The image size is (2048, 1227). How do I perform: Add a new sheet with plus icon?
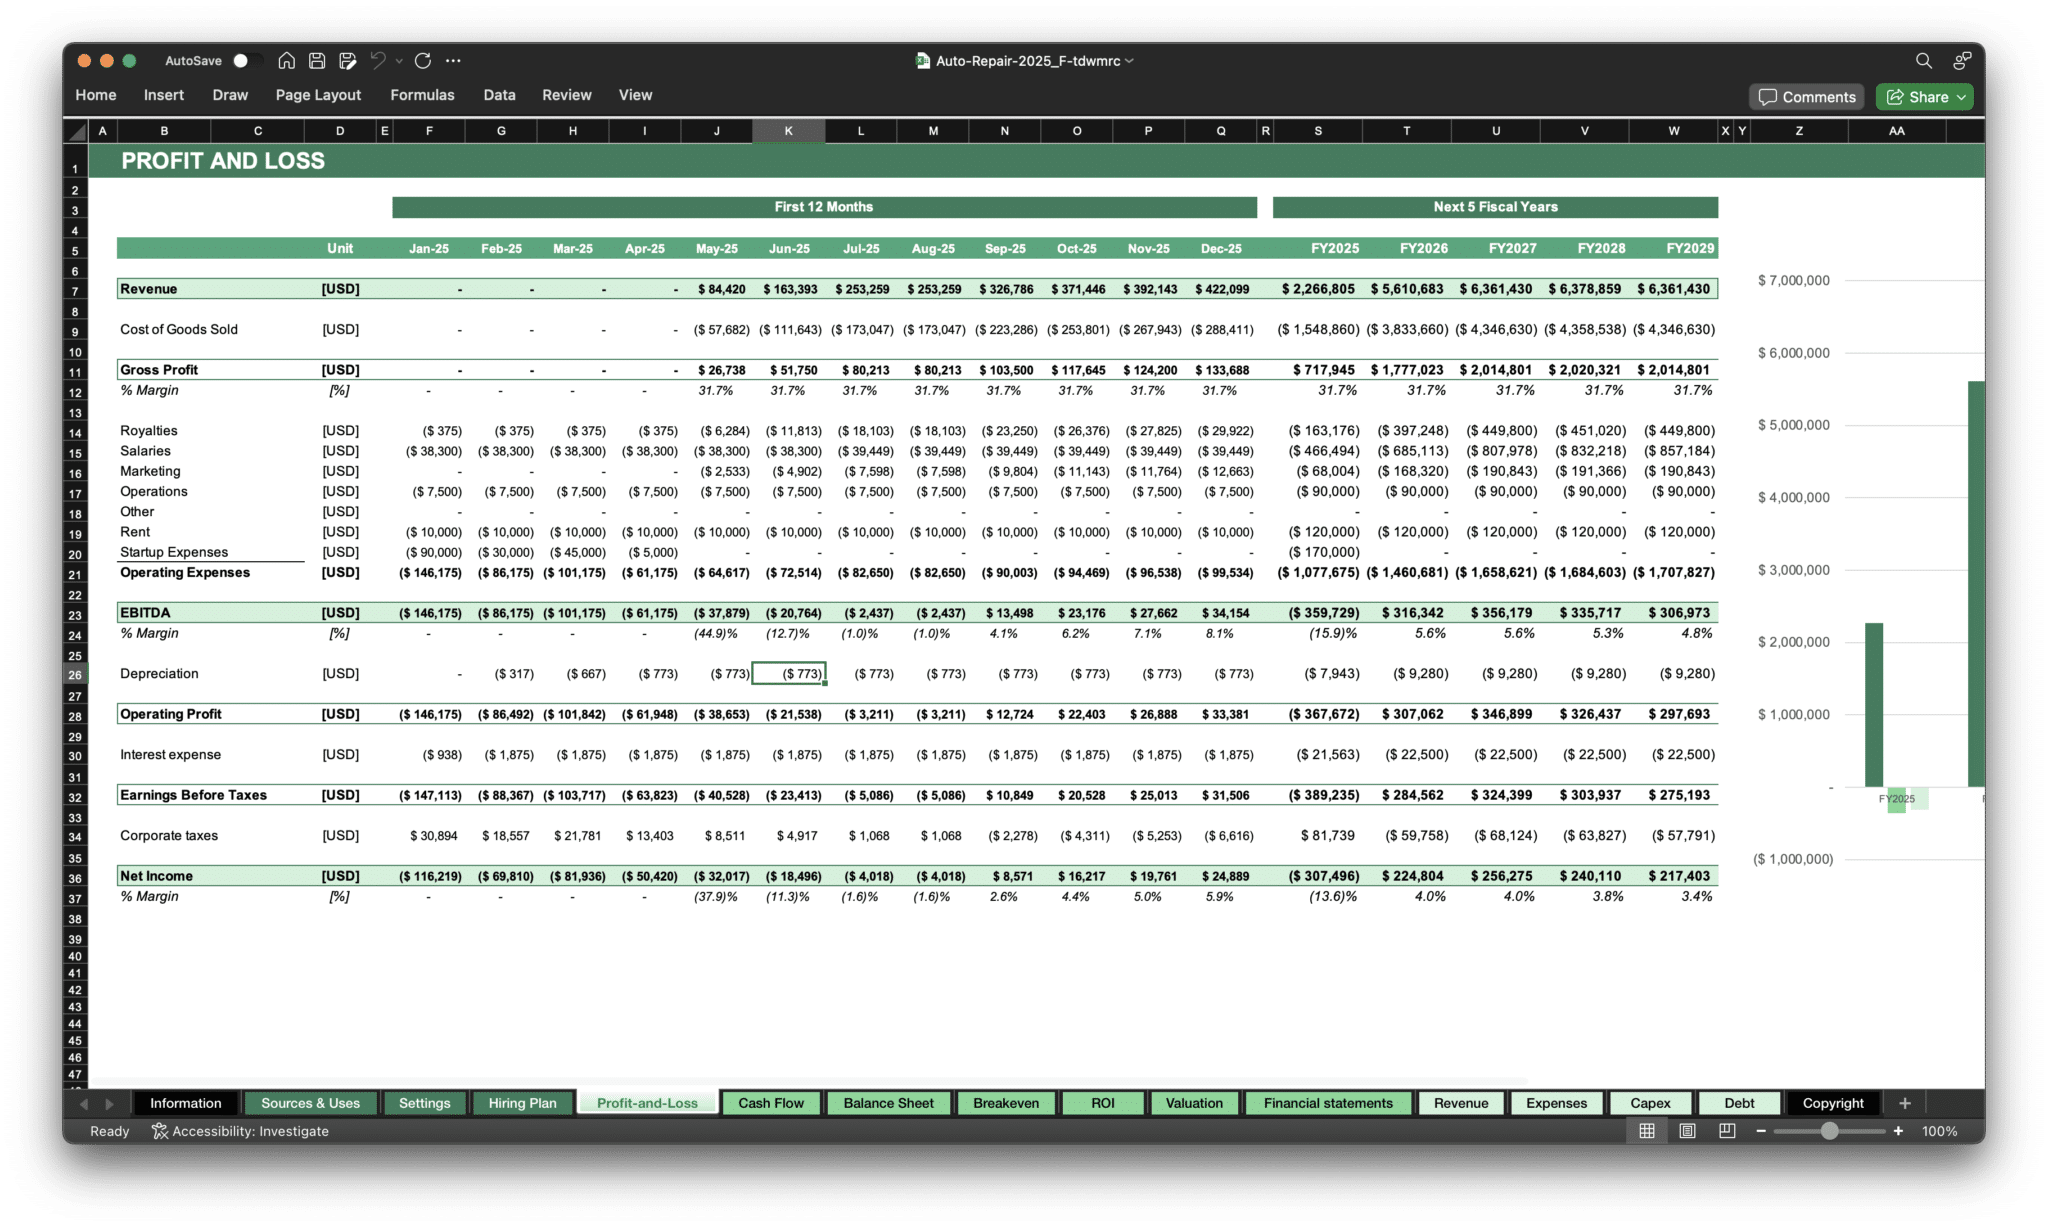(1905, 1103)
